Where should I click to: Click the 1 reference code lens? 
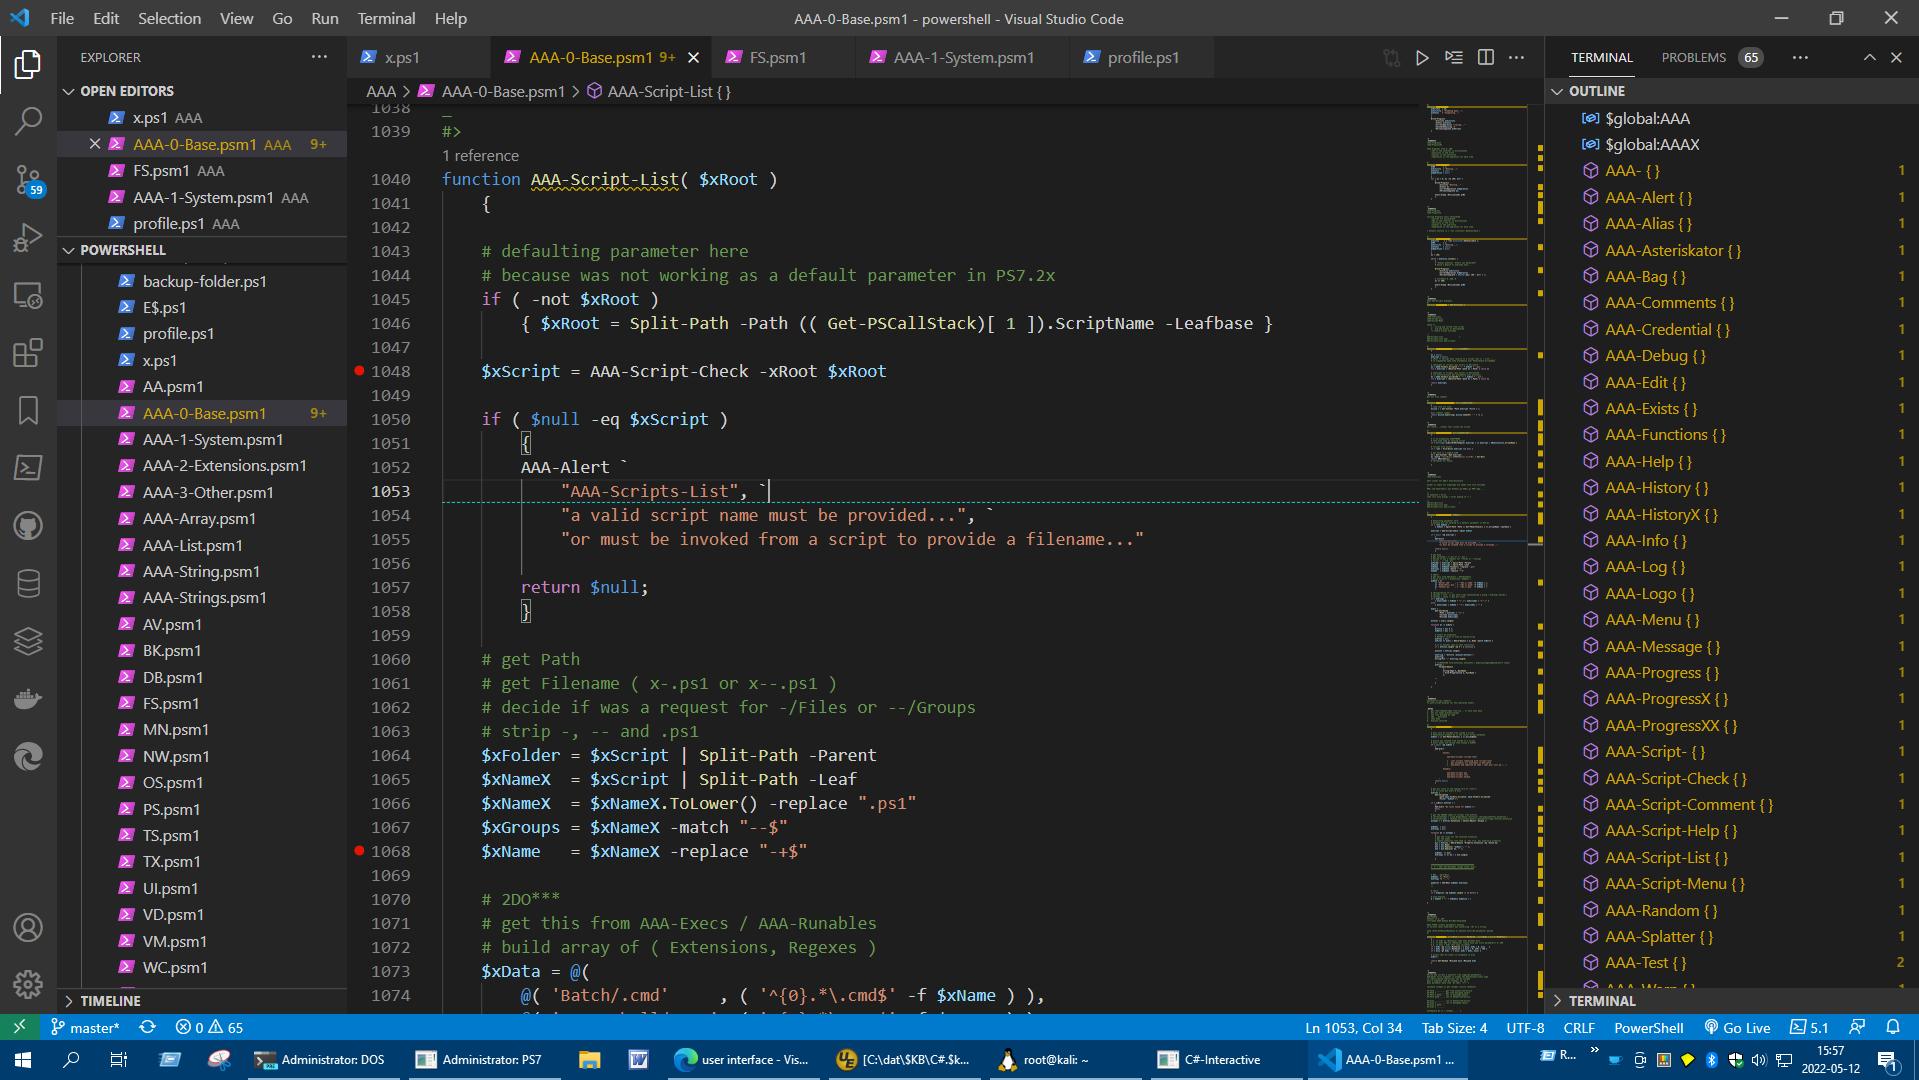click(x=480, y=156)
